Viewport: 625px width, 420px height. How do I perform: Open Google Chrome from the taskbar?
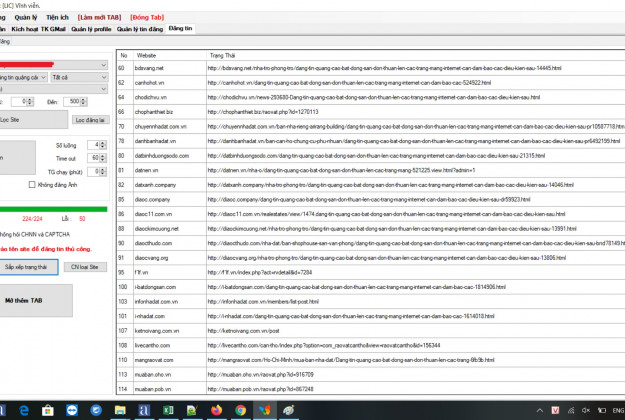point(240,410)
